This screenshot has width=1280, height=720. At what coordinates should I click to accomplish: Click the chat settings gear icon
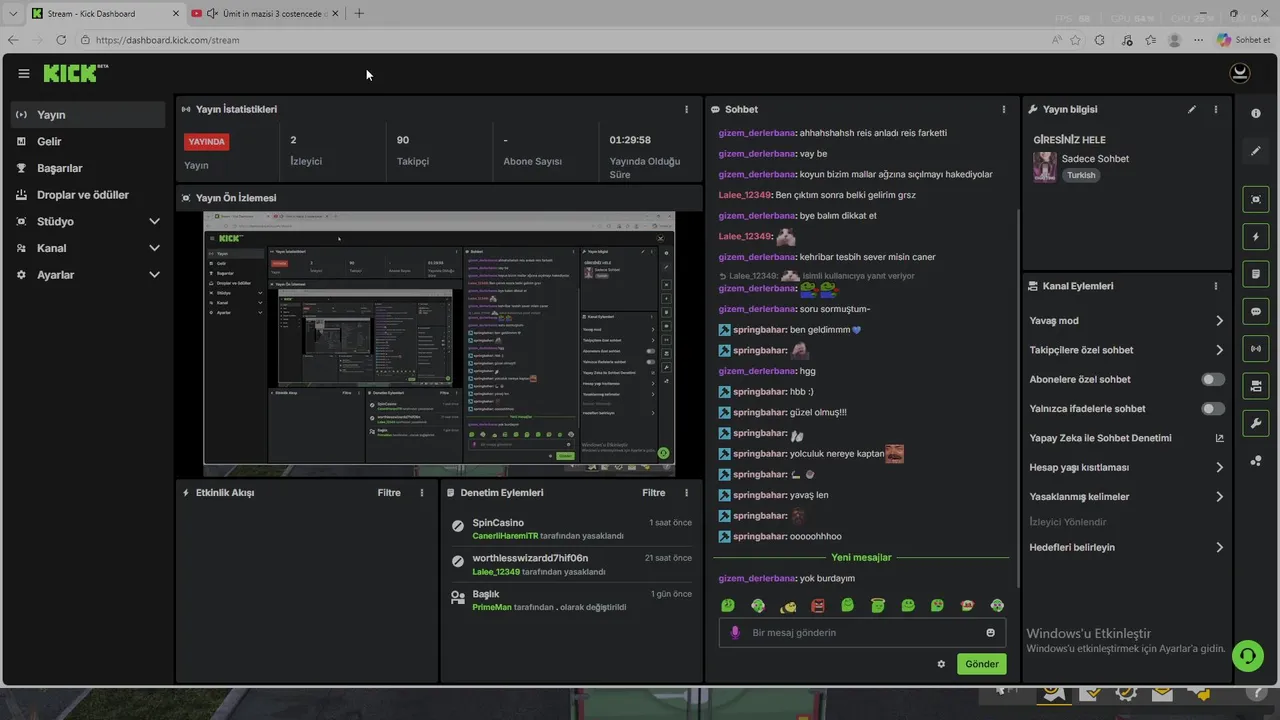tap(941, 664)
